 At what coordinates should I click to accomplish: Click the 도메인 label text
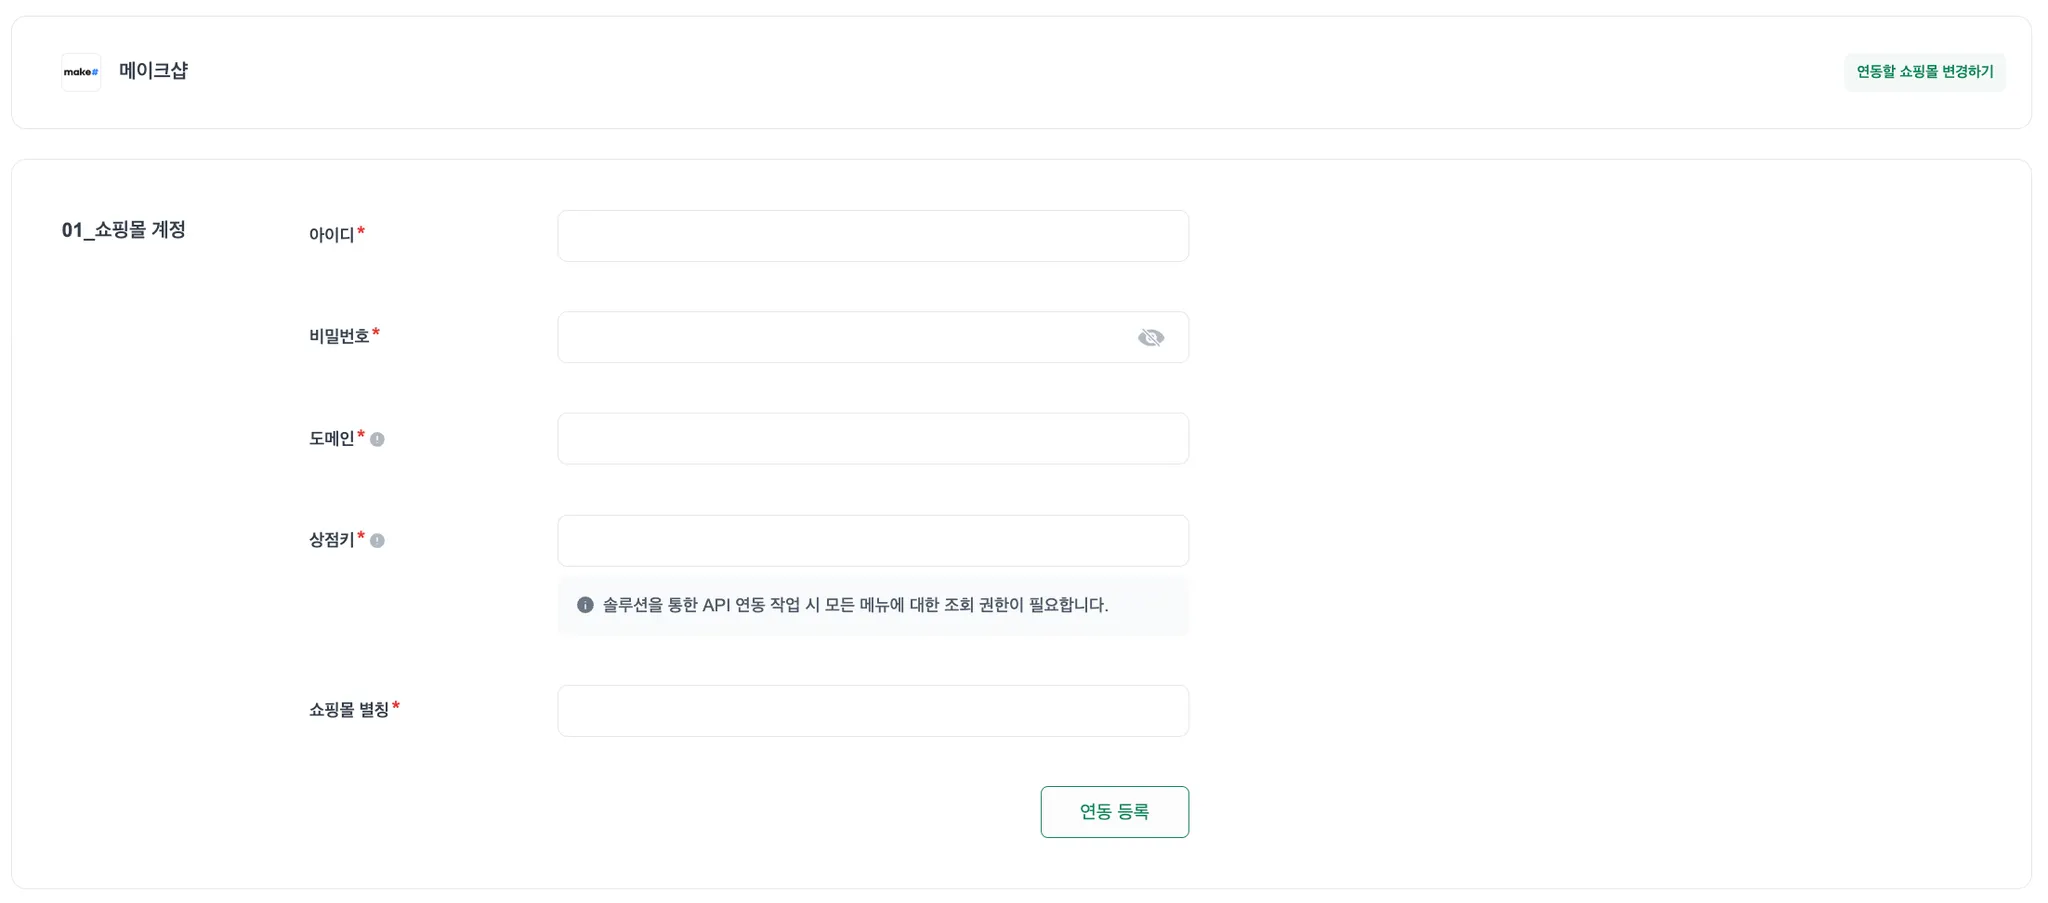click(x=331, y=439)
